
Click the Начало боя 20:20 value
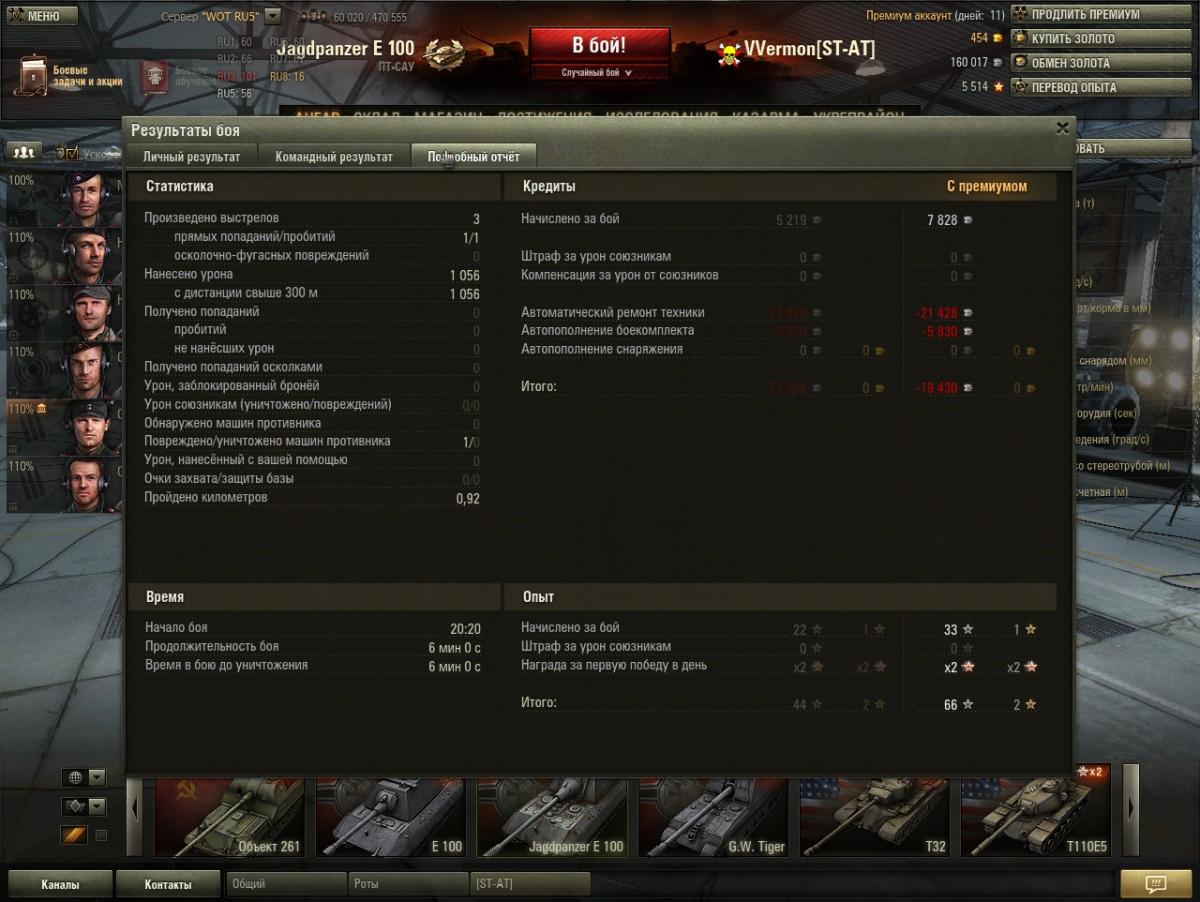[x=465, y=629]
